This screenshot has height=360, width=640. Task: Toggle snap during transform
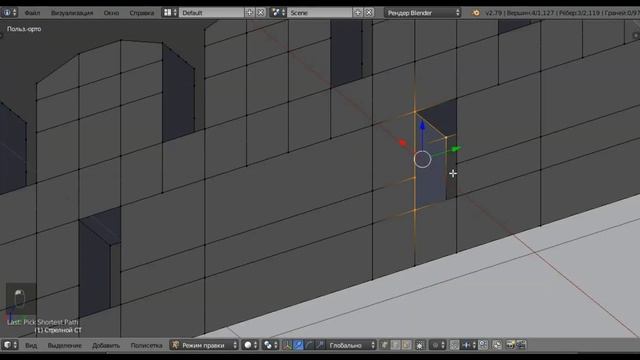(x=454, y=345)
